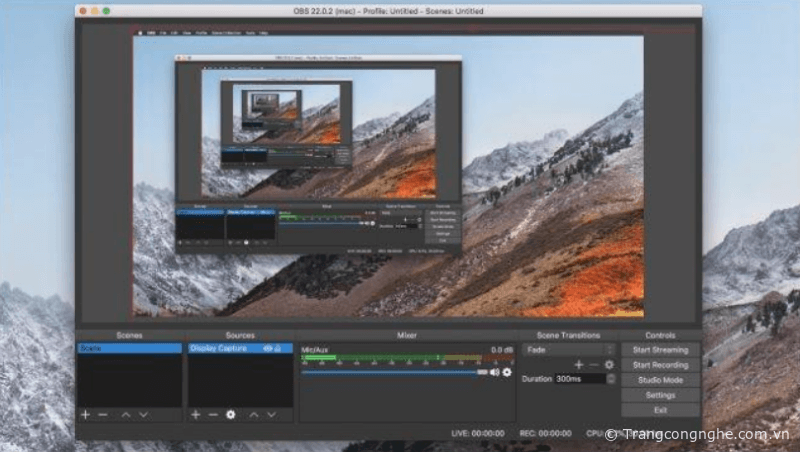The width and height of the screenshot is (800, 452).
Task: Add a scene transition with plus icon
Action: (578, 365)
